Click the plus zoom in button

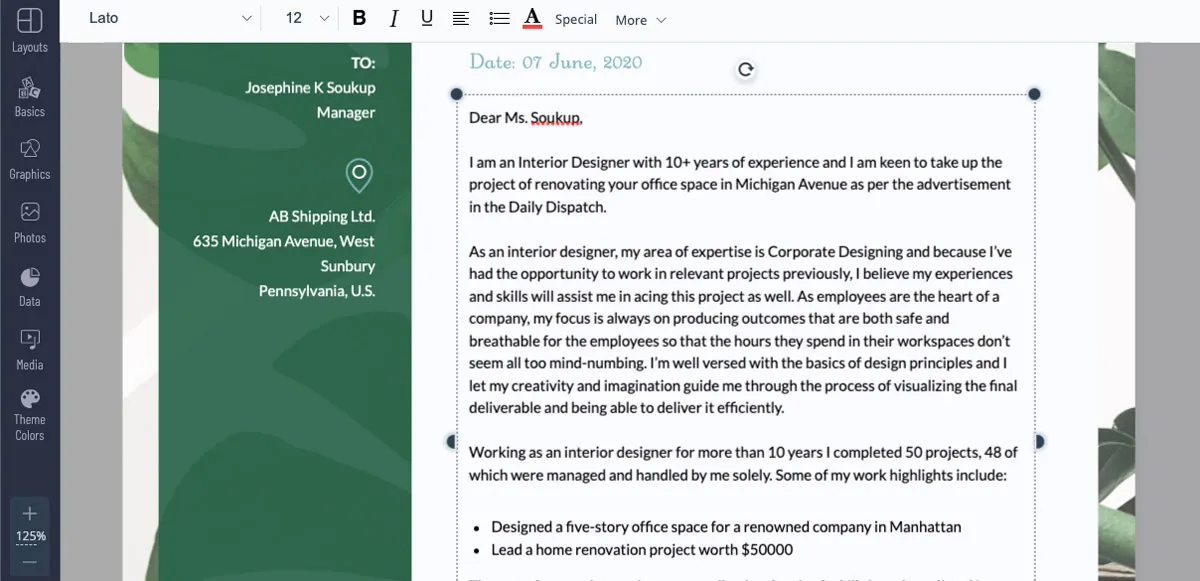click(29, 513)
